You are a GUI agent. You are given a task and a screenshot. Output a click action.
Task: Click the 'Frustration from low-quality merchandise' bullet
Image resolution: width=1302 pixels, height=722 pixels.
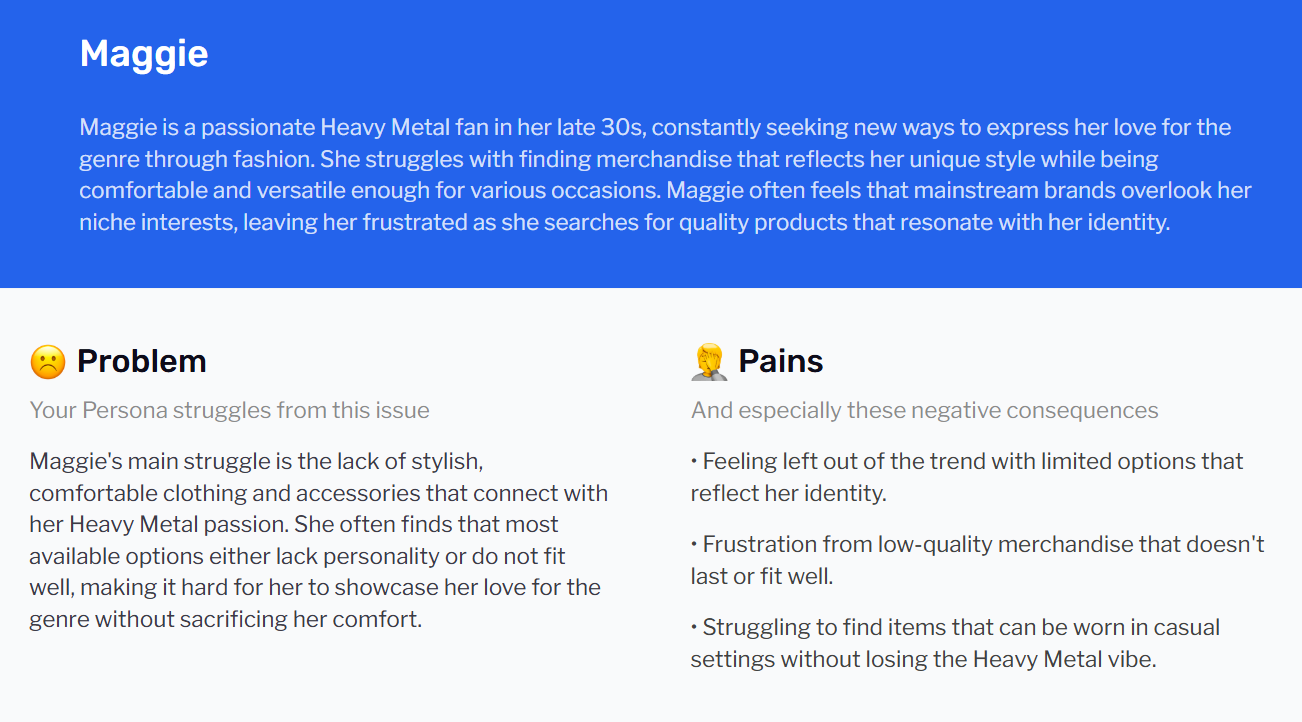[x=978, y=560]
